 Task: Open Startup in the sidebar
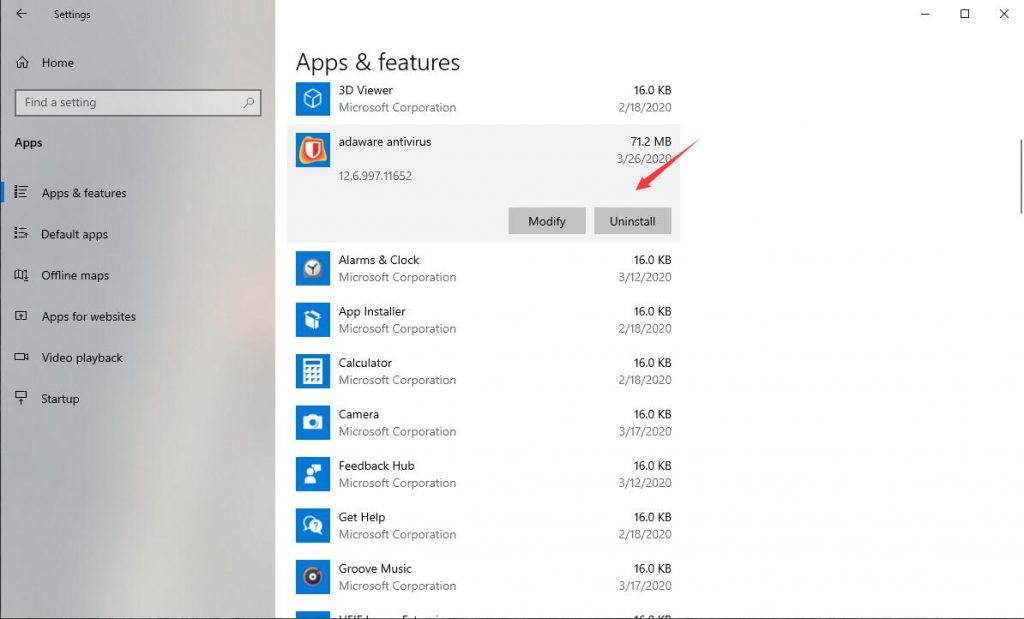60,398
